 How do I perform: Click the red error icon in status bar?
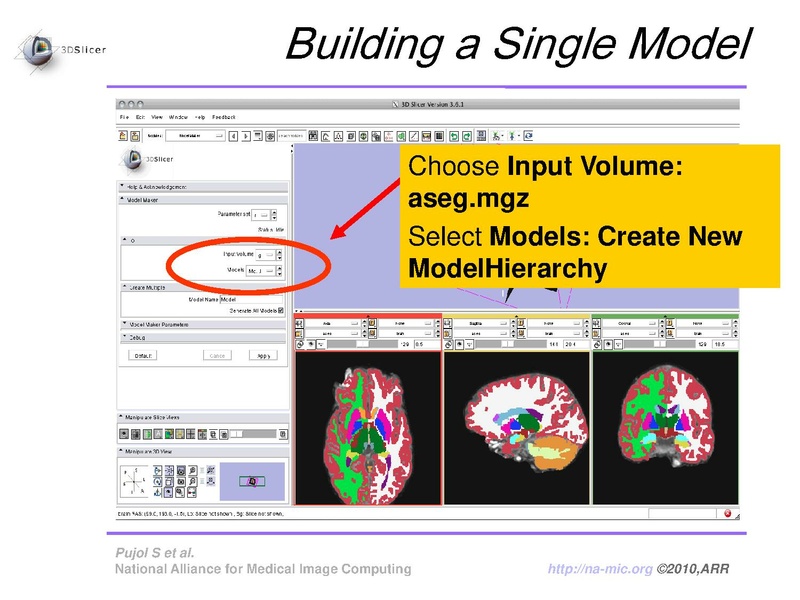(x=728, y=514)
